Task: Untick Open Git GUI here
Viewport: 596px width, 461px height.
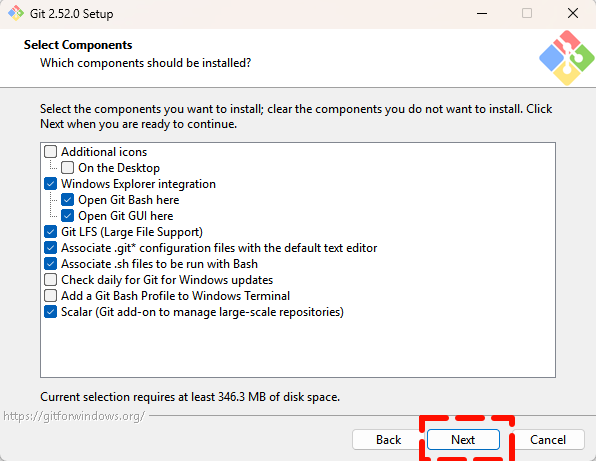Action: coord(68,215)
